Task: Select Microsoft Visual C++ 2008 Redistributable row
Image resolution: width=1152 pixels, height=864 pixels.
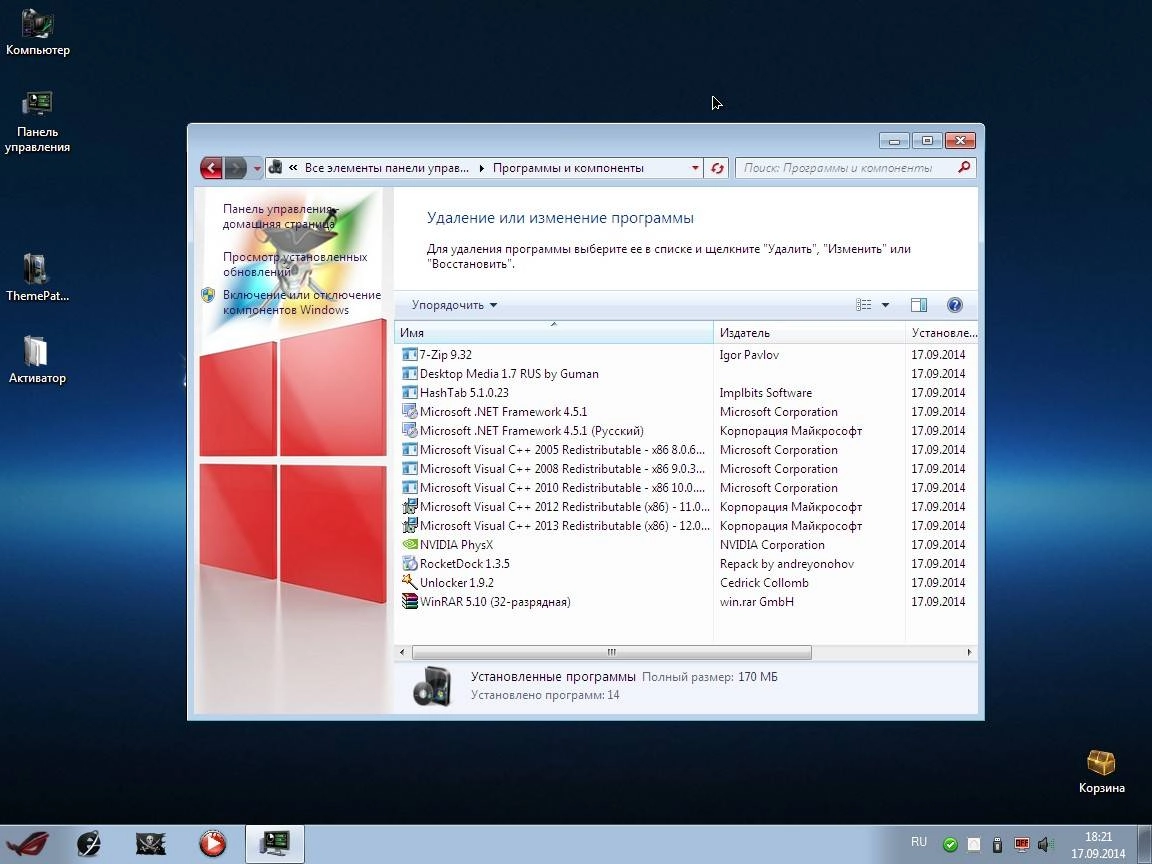Action: [x=686, y=469]
